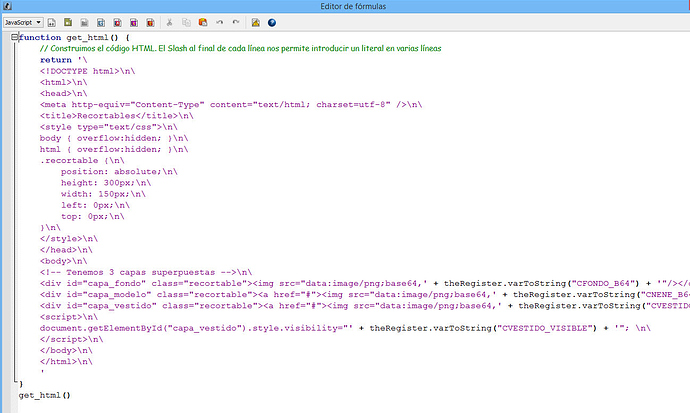Click the capa_vestido div line
The image size is (690, 413).
pos(365,306)
